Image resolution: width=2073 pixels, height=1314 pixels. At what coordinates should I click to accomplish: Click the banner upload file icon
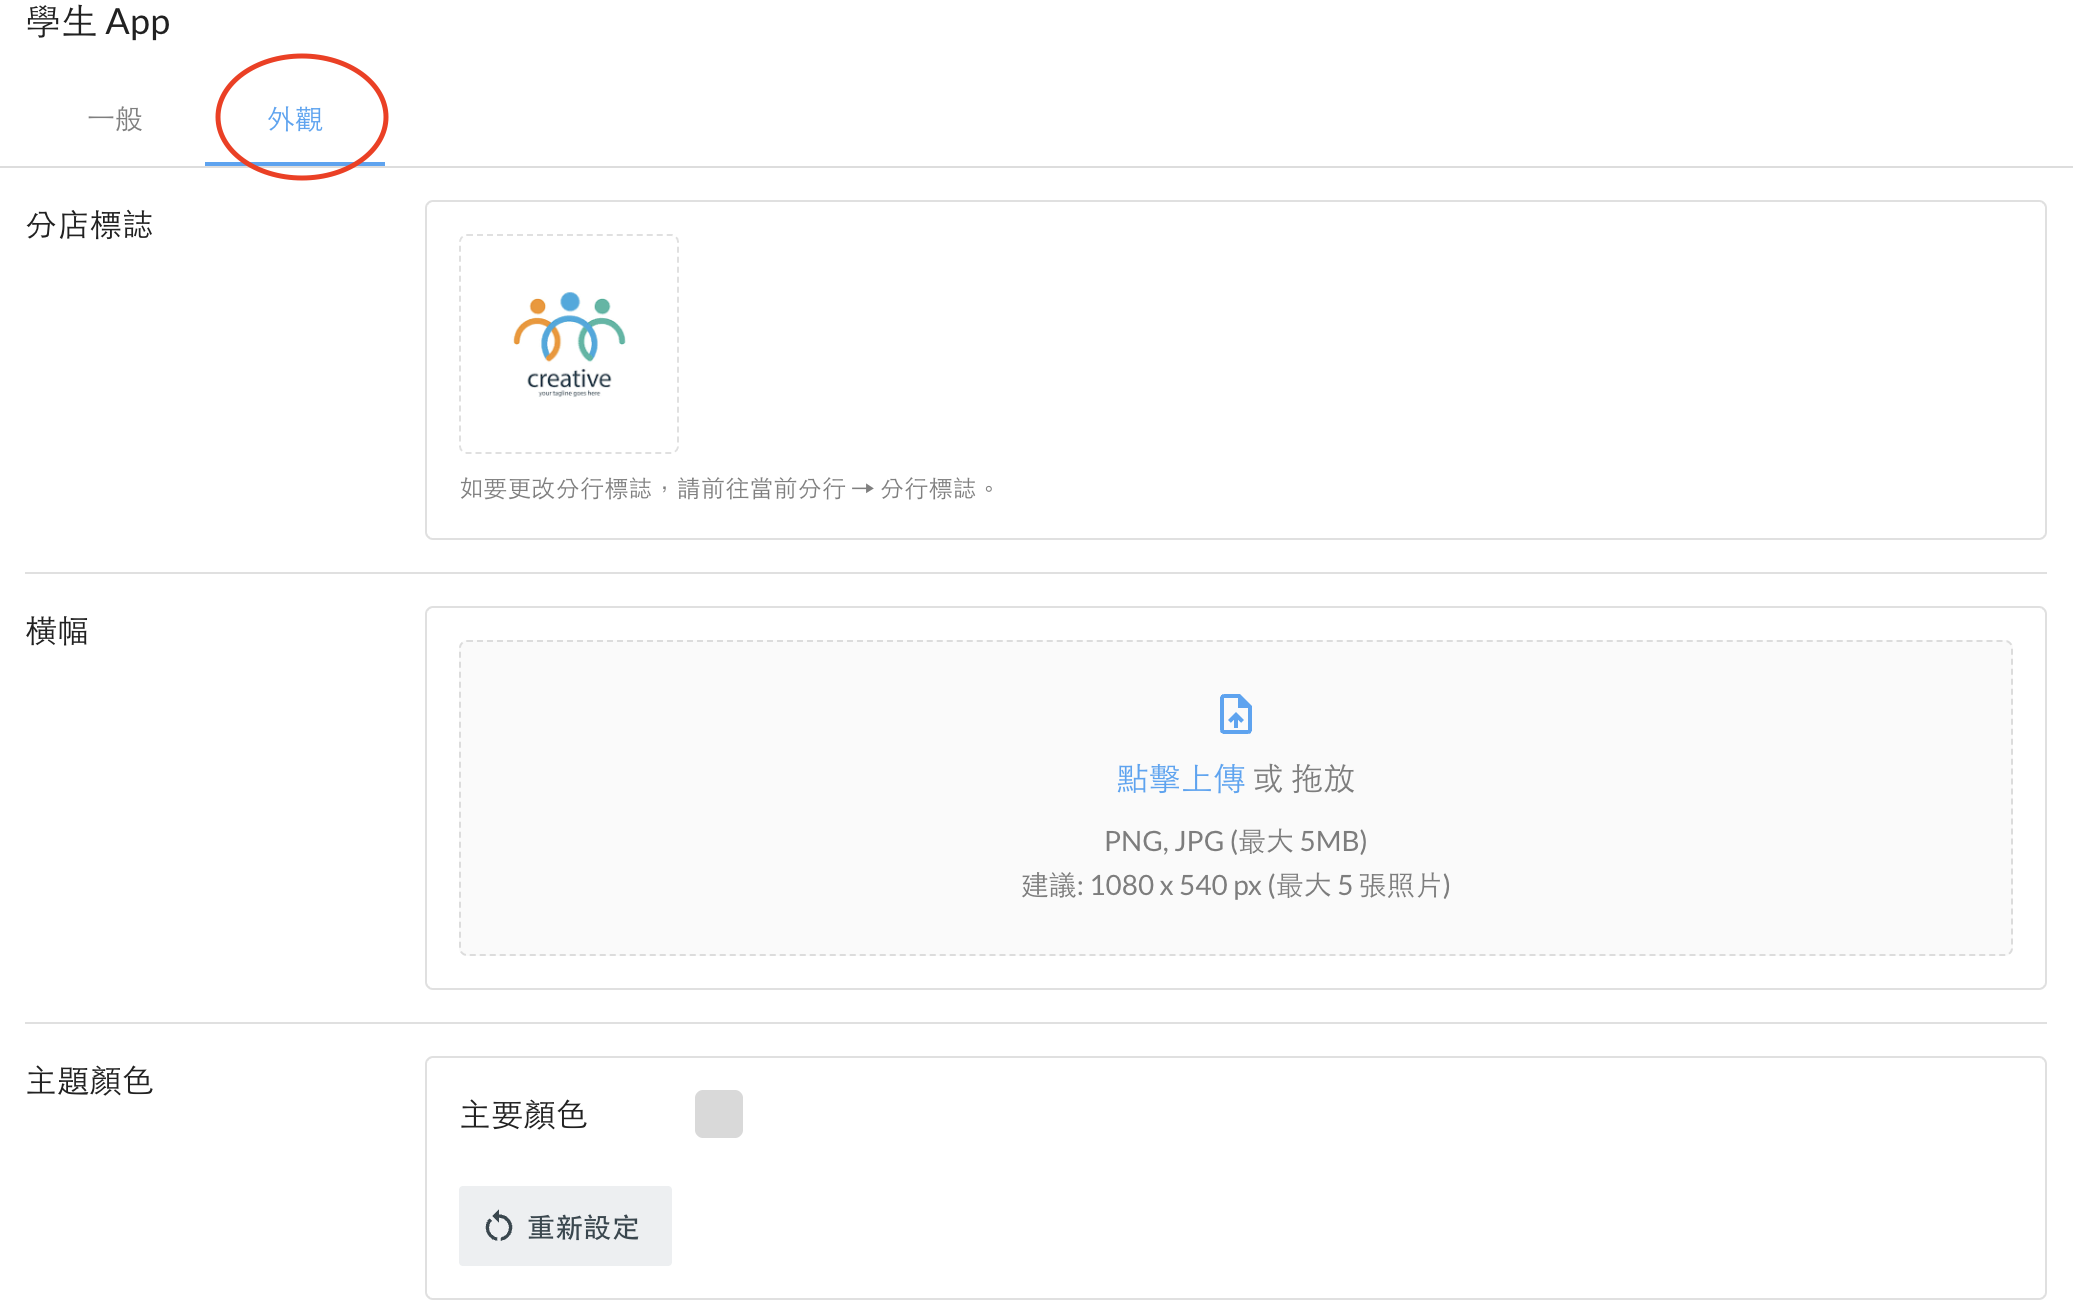point(1236,714)
